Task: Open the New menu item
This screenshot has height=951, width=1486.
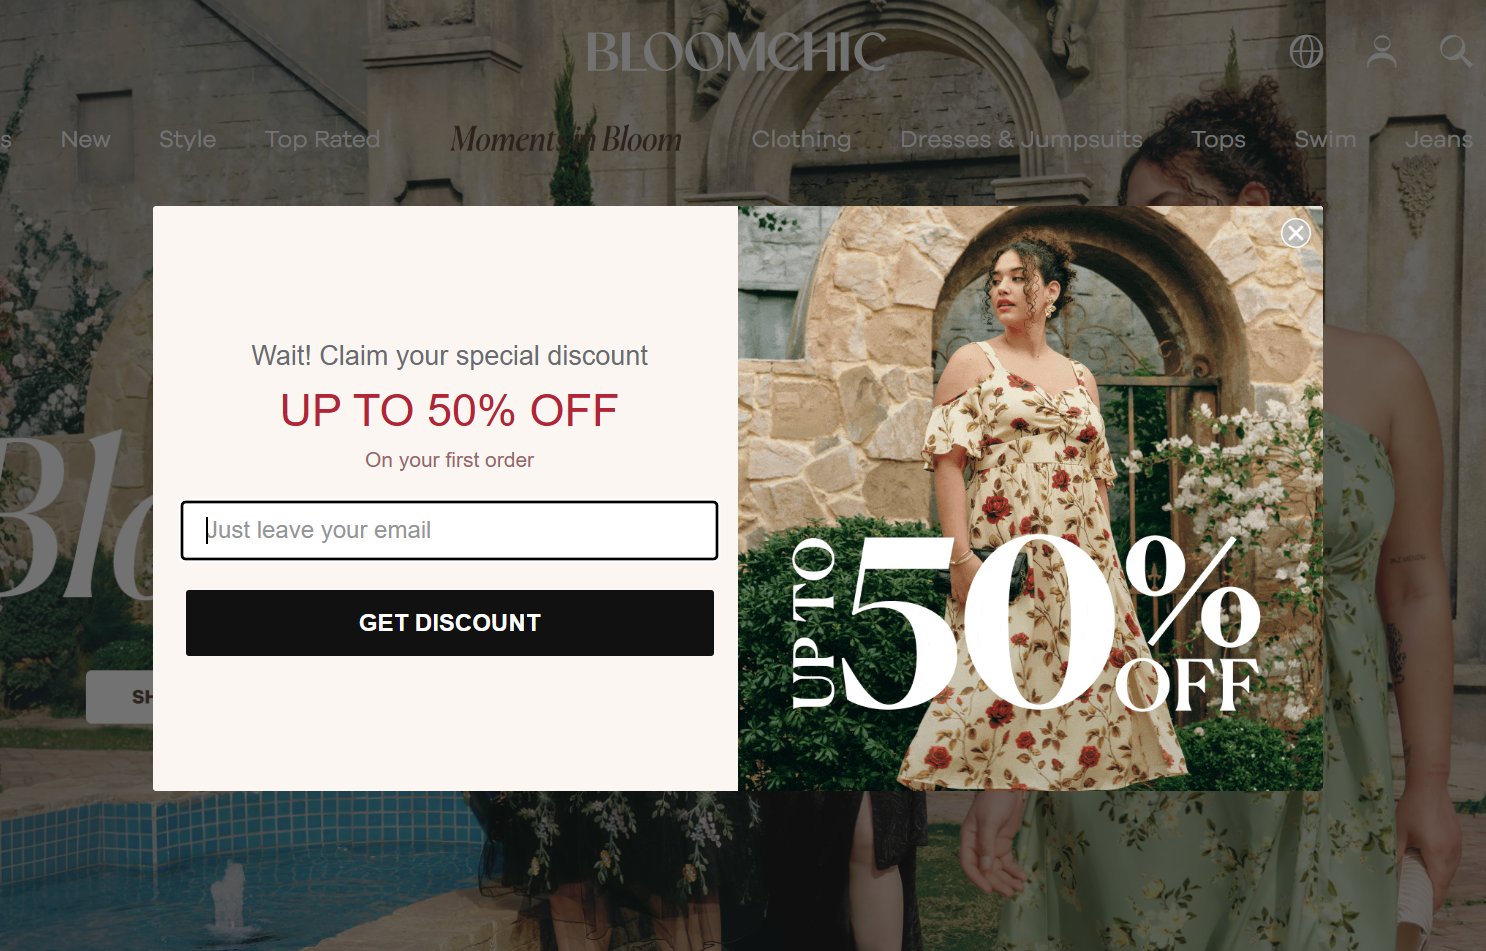Action: click(85, 139)
